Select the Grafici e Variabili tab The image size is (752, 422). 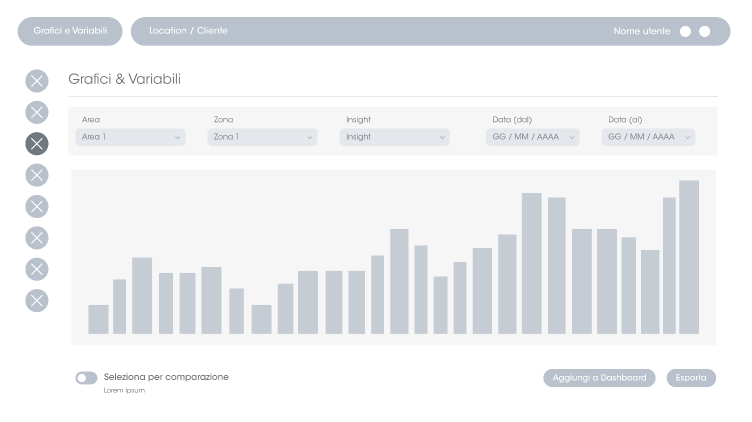(x=70, y=31)
